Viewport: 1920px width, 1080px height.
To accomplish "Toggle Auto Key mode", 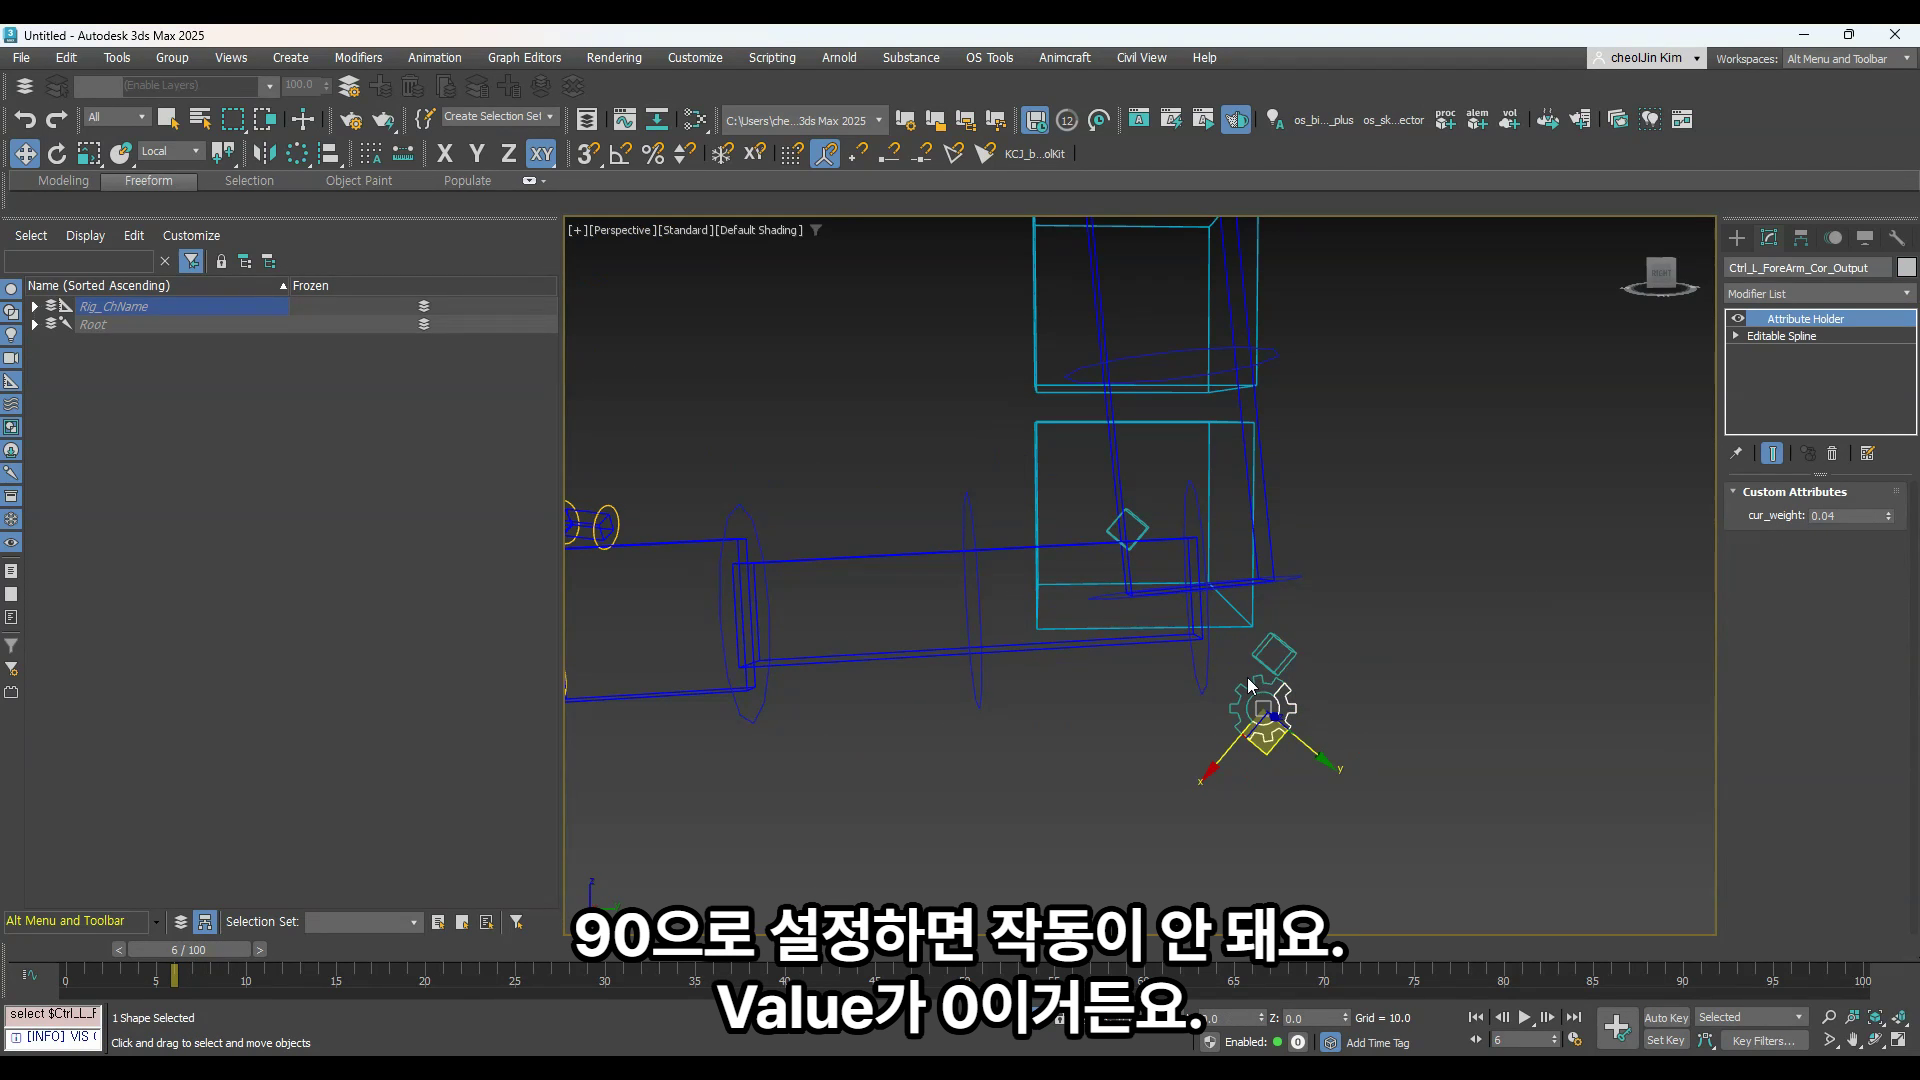I will [1666, 1018].
